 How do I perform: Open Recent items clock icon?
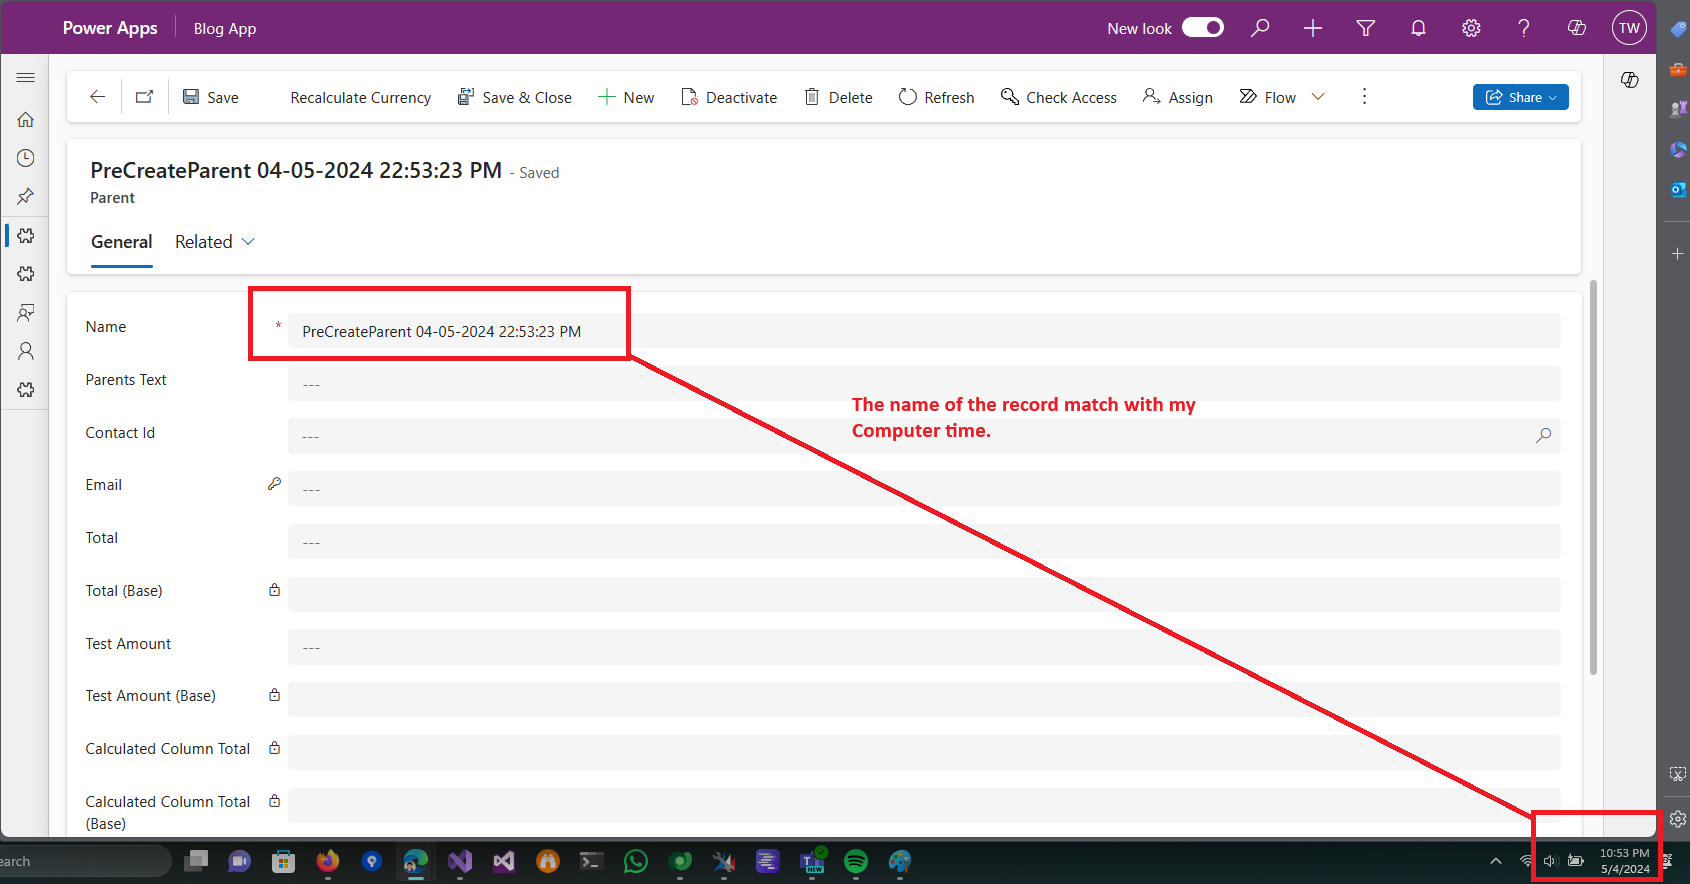(26, 158)
